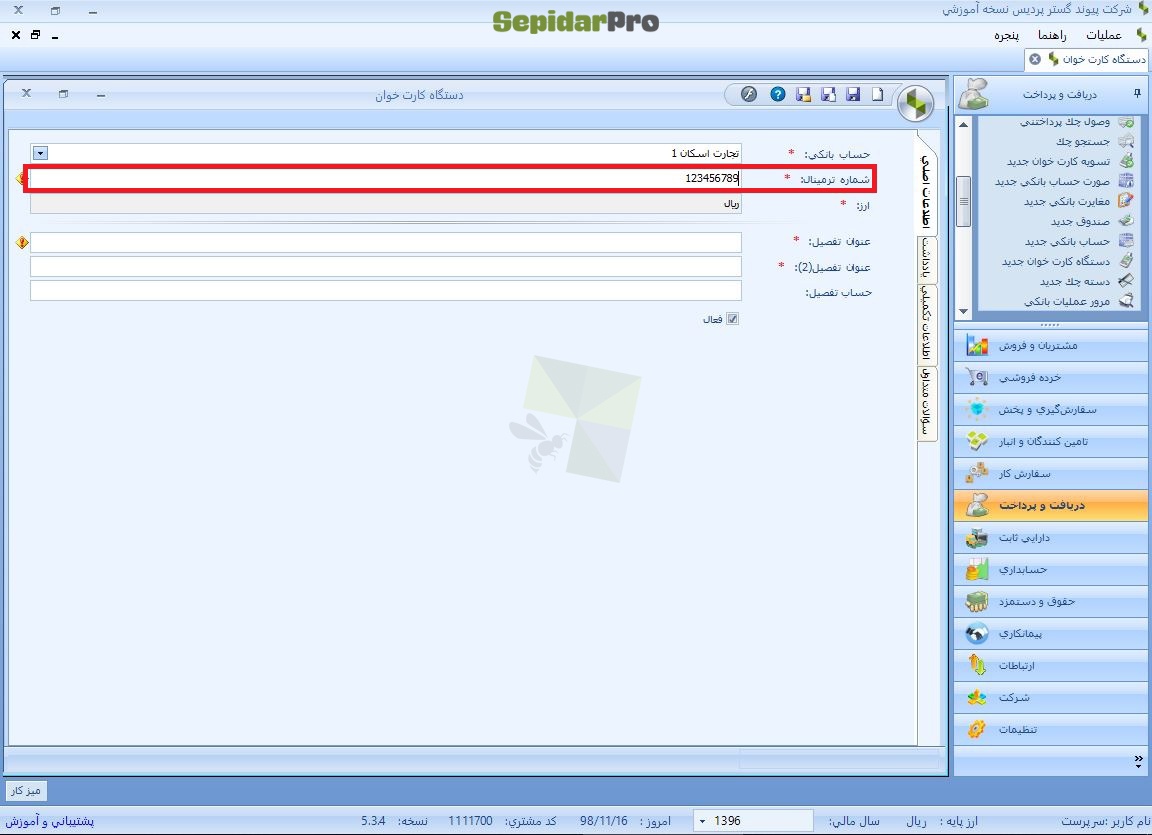
Task: Click the single floppy disk Save icon
Action: click(x=853, y=94)
